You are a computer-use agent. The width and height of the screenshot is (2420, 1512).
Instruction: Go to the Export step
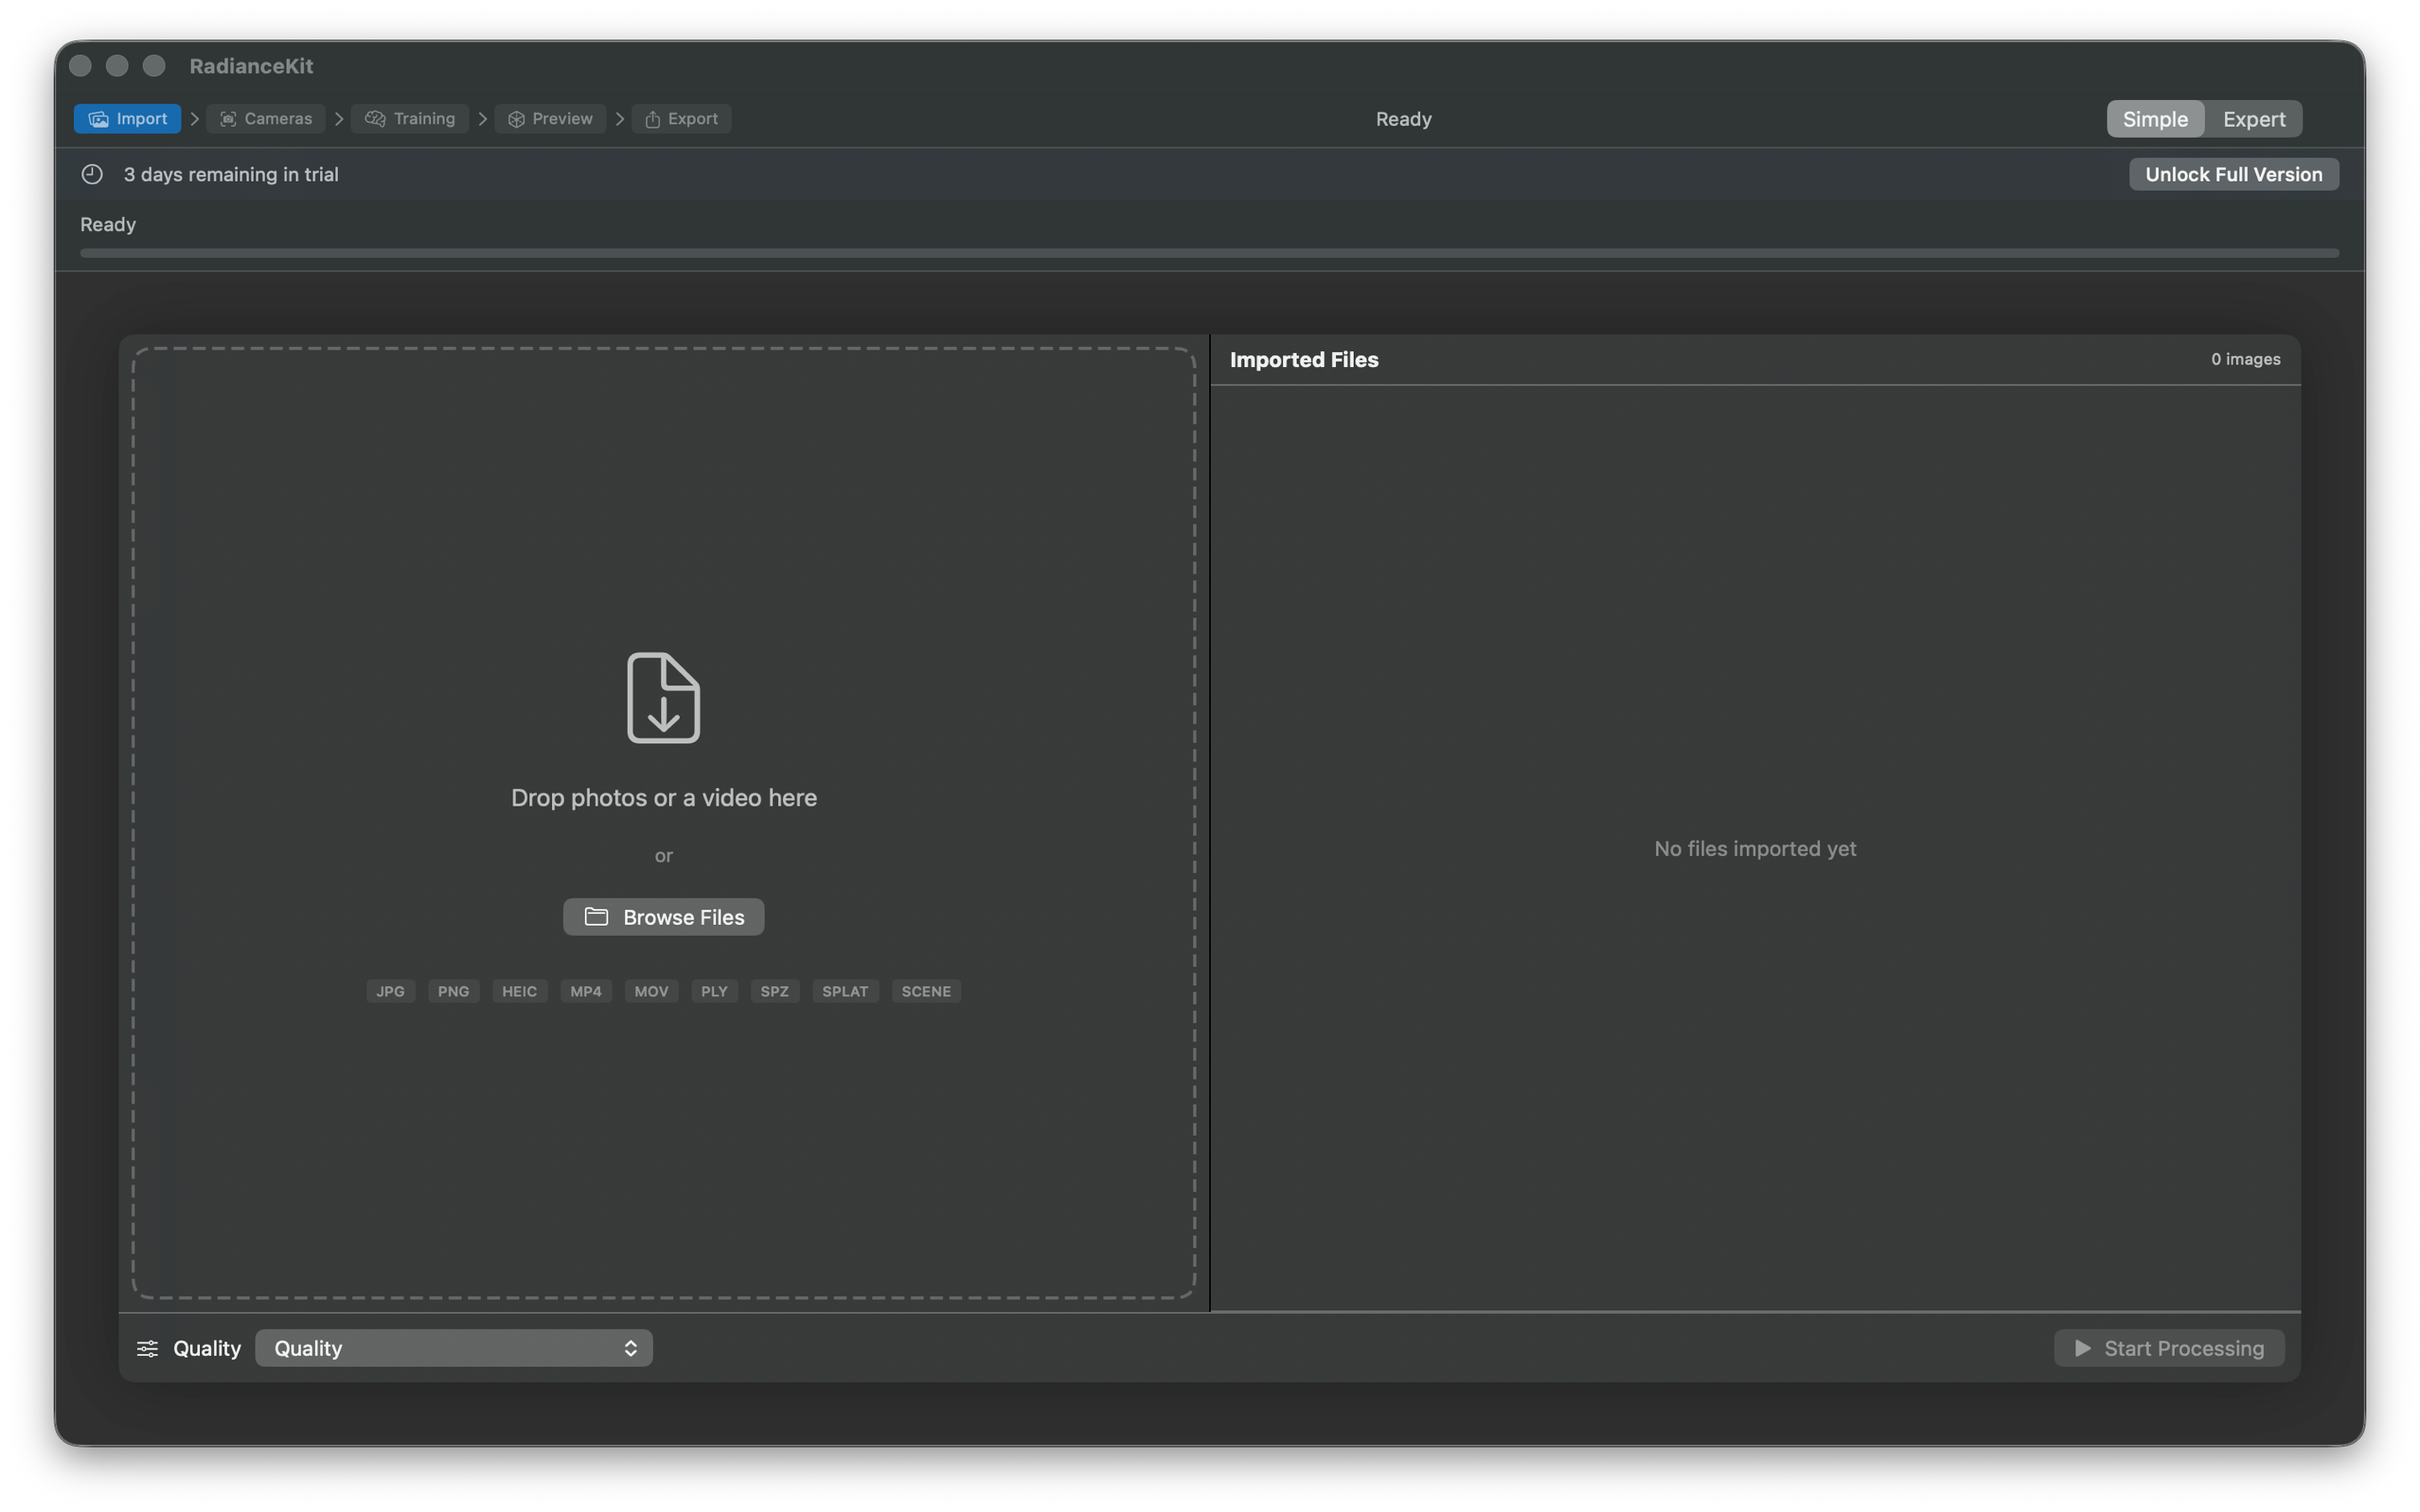681,119
